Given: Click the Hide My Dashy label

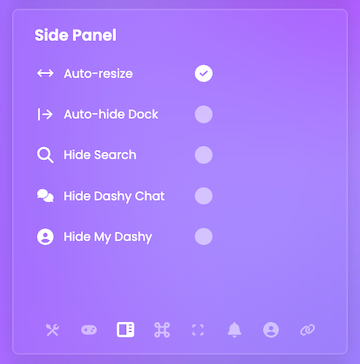Looking at the screenshot, I should 108,237.
